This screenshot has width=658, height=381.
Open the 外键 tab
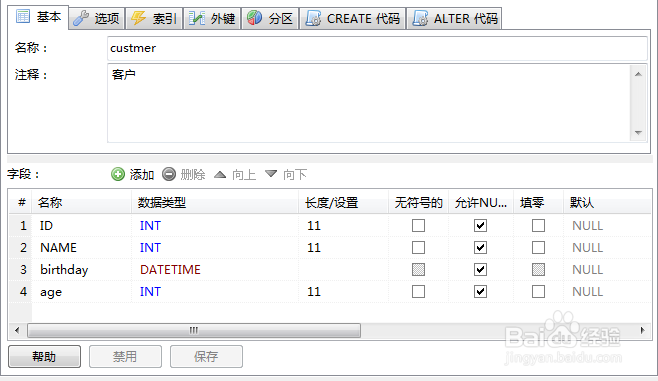point(212,19)
